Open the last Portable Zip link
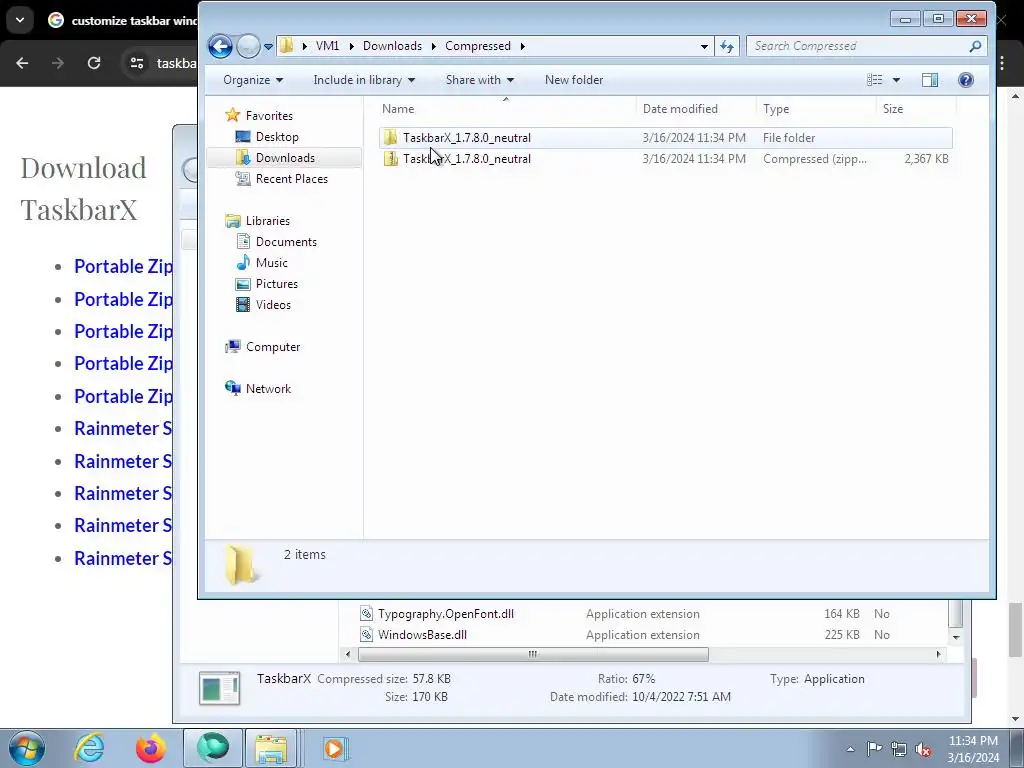This screenshot has height=768, width=1024. point(123,396)
